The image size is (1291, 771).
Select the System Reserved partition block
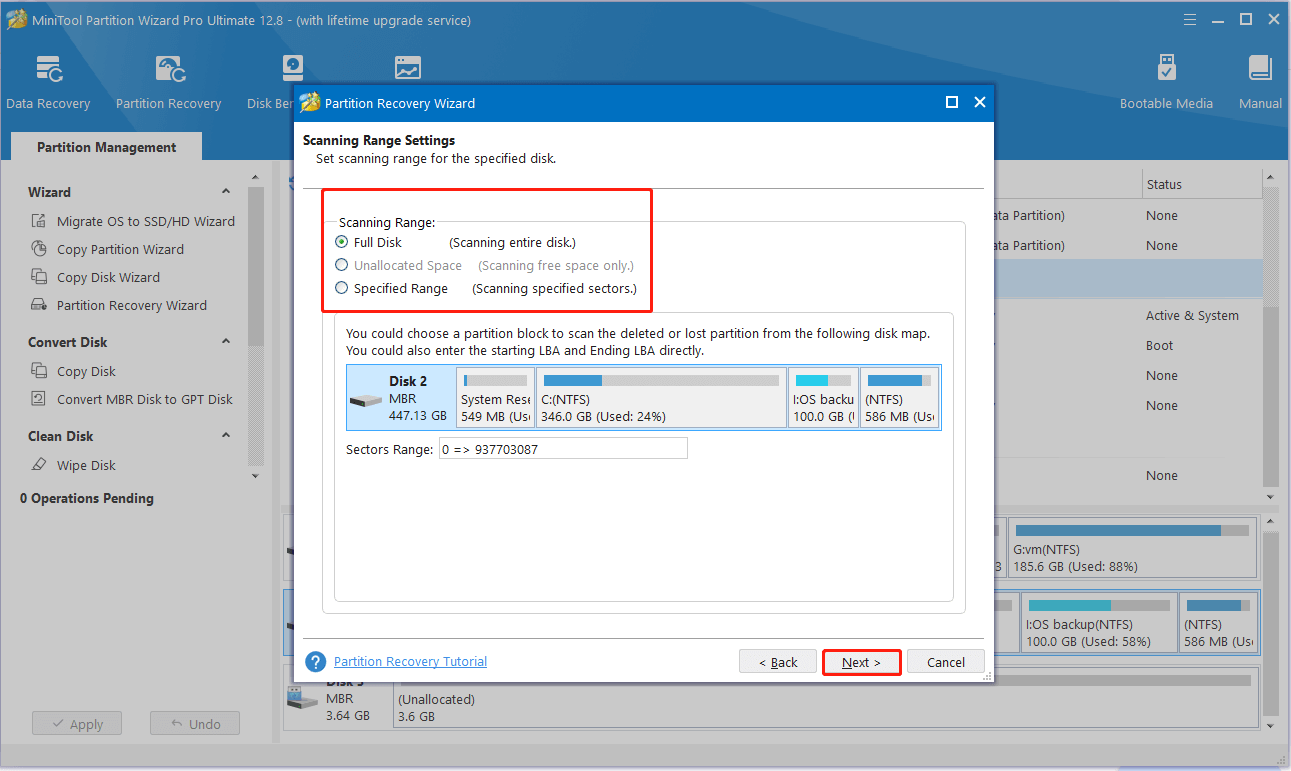[495, 398]
